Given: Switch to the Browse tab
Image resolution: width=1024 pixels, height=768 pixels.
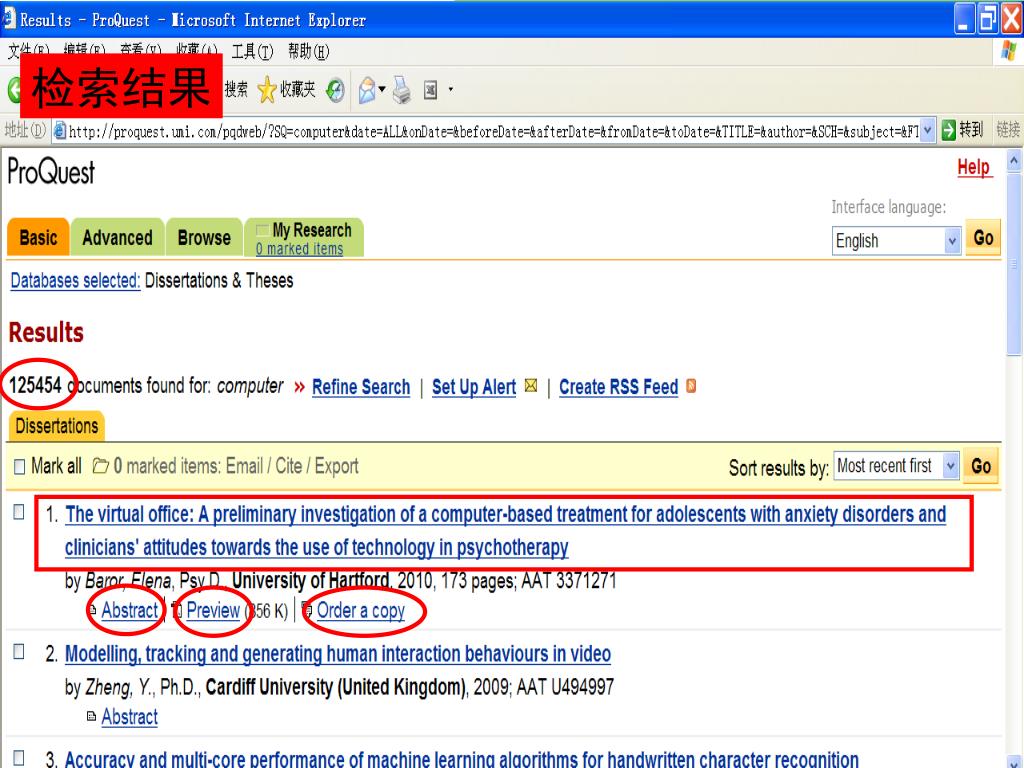Looking at the screenshot, I should click(x=204, y=237).
